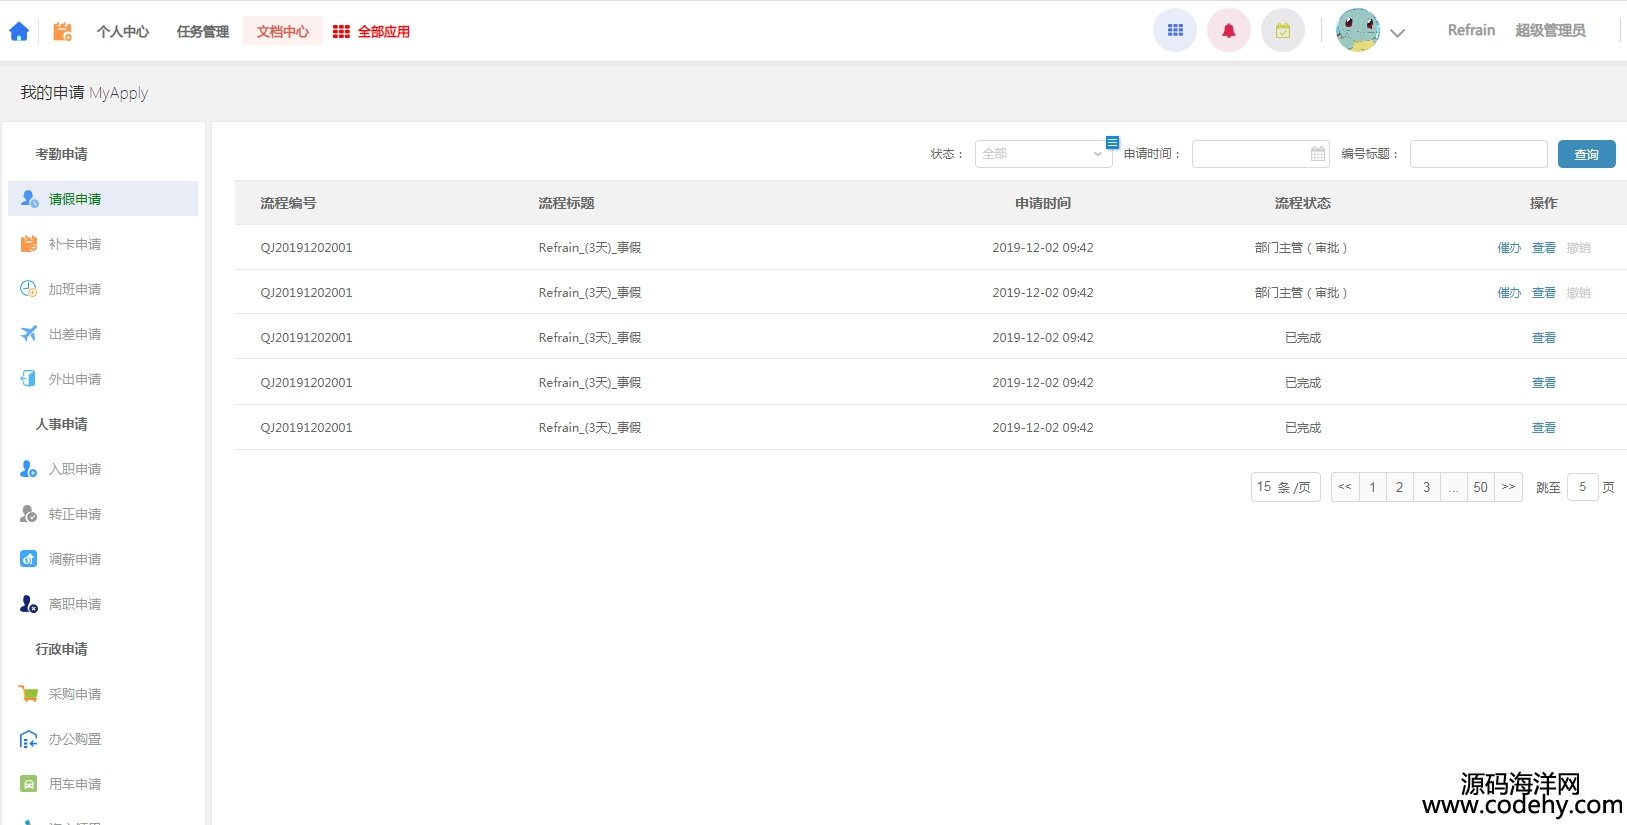Open the 15 条/页 page size selector
This screenshot has width=1627, height=825.
click(x=1286, y=487)
